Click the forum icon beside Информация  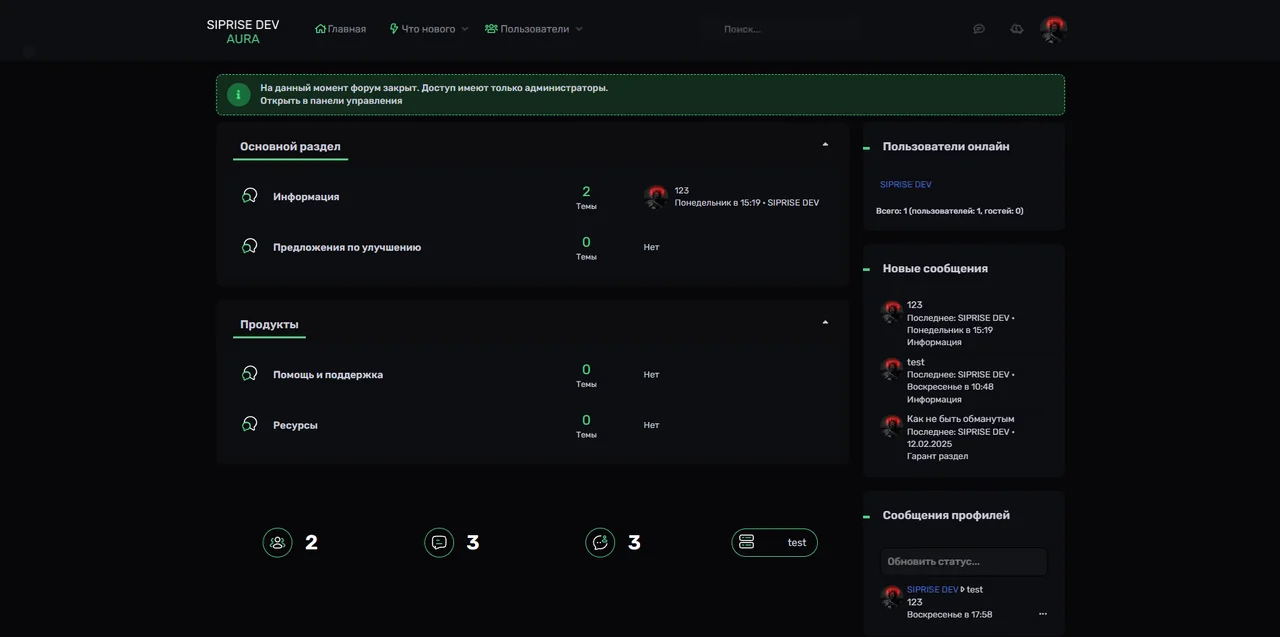coord(250,196)
